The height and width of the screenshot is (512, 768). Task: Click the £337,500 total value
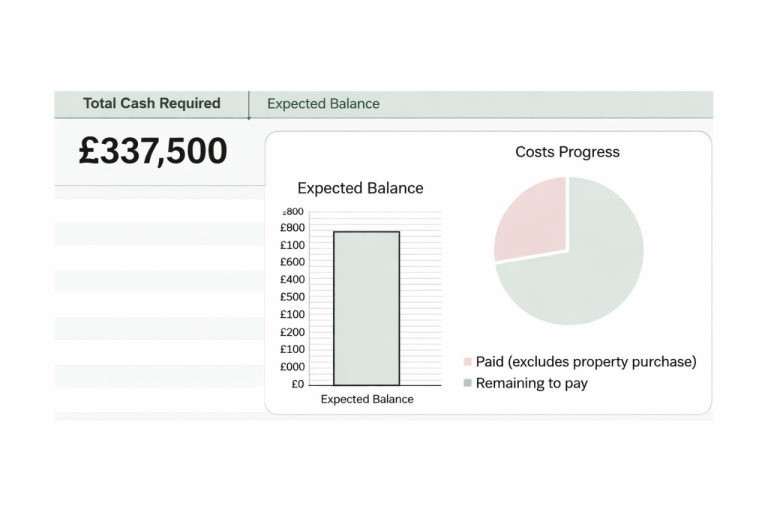[x=153, y=151]
